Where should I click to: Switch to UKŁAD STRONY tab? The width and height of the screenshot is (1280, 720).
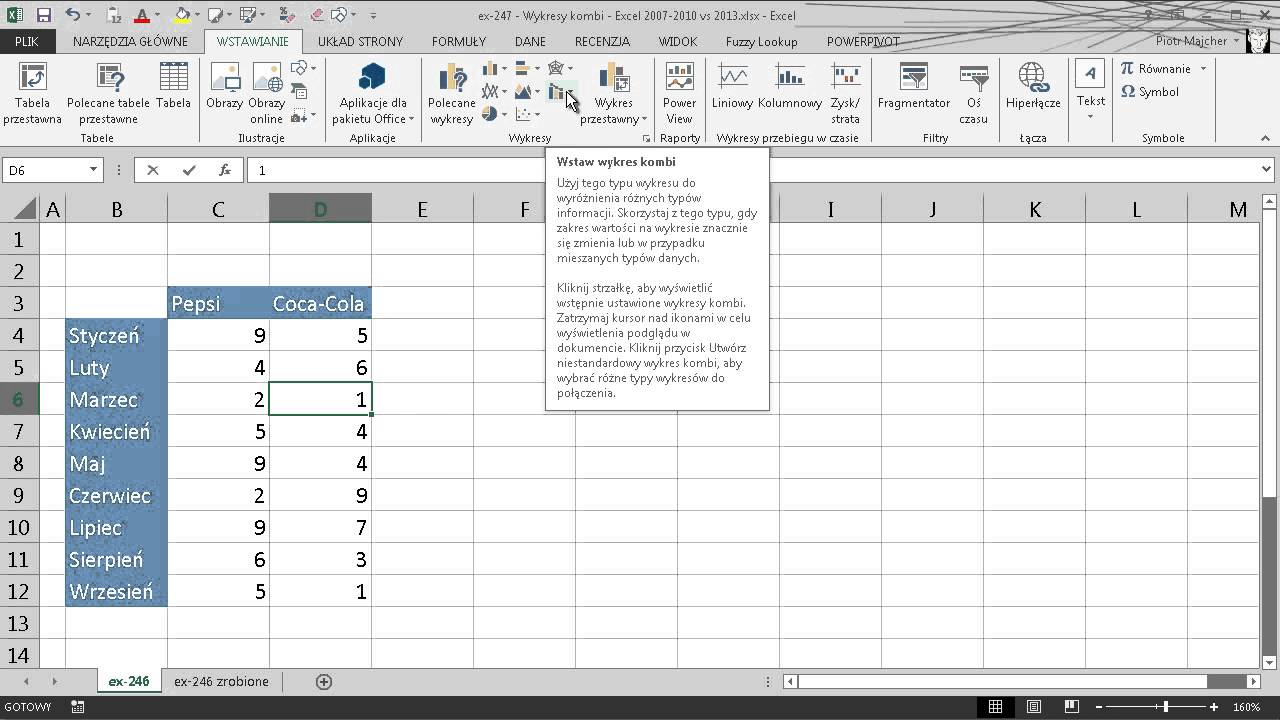point(360,41)
